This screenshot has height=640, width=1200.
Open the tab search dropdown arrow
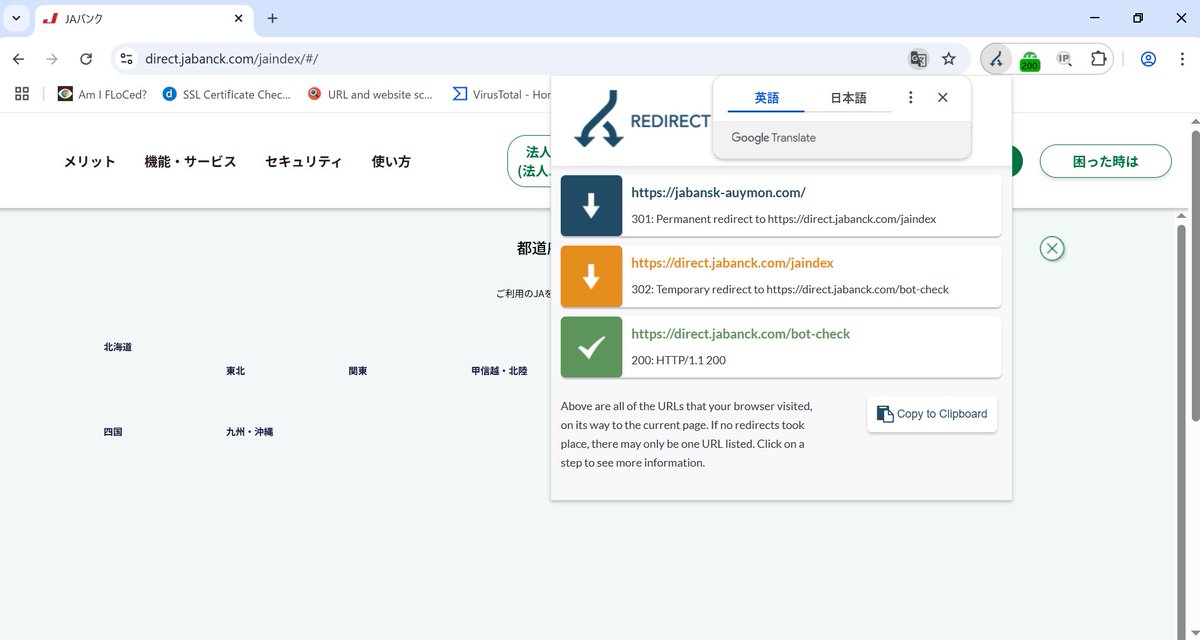(x=16, y=18)
